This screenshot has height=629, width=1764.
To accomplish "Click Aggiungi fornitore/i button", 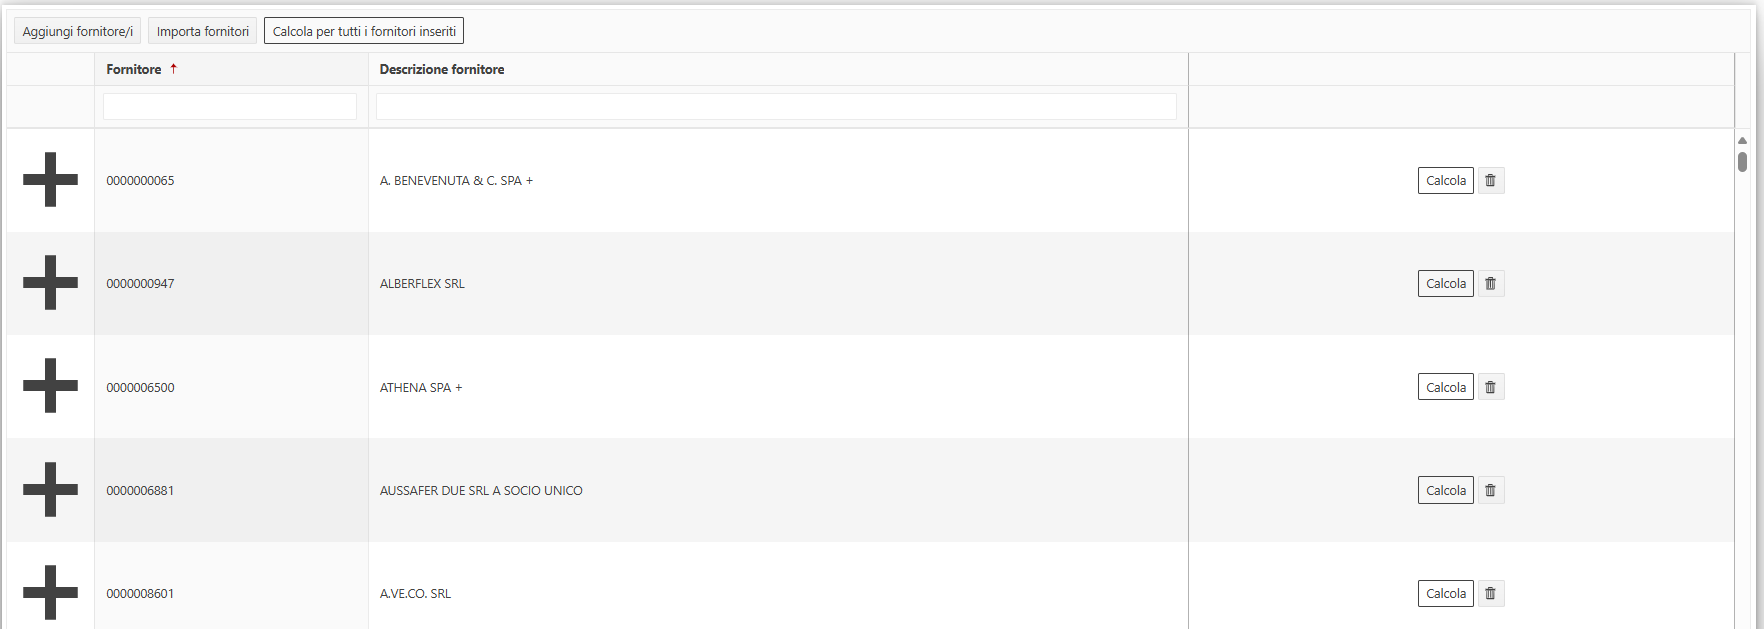I will click(77, 31).
